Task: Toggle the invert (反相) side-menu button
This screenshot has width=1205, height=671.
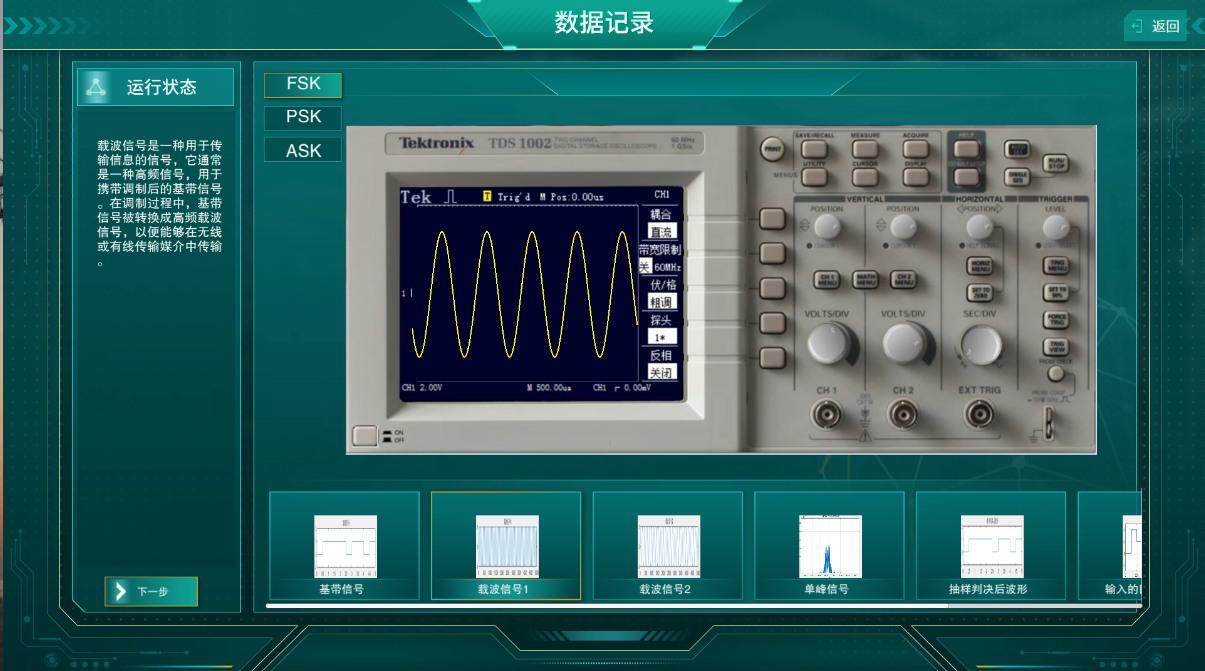Action: tap(771, 358)
